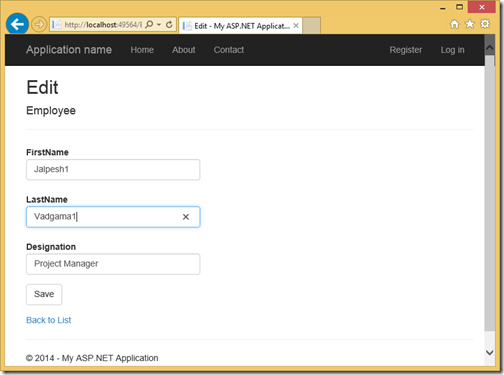504x375 pixels.
Task: Clear LastName field using X icon
Action: coord(186,217)
